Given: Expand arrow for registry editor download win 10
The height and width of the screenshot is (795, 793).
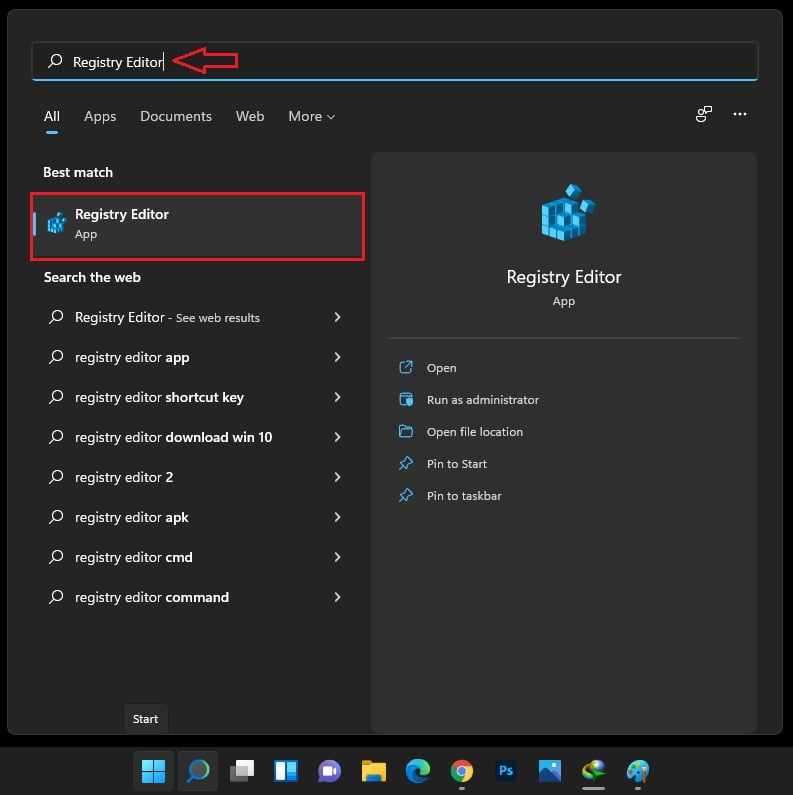Looking at the screenshot, I should pyautogui.click(x=338, y=437).
